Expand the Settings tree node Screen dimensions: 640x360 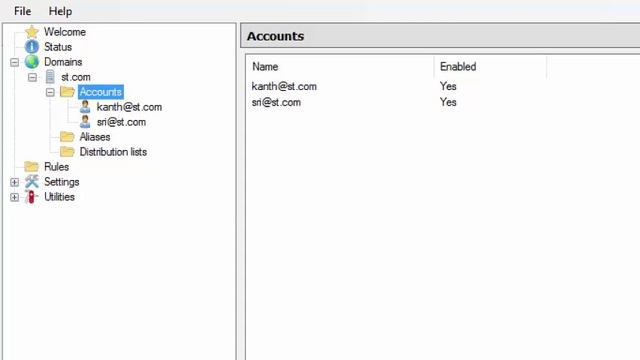click(14, 182)
